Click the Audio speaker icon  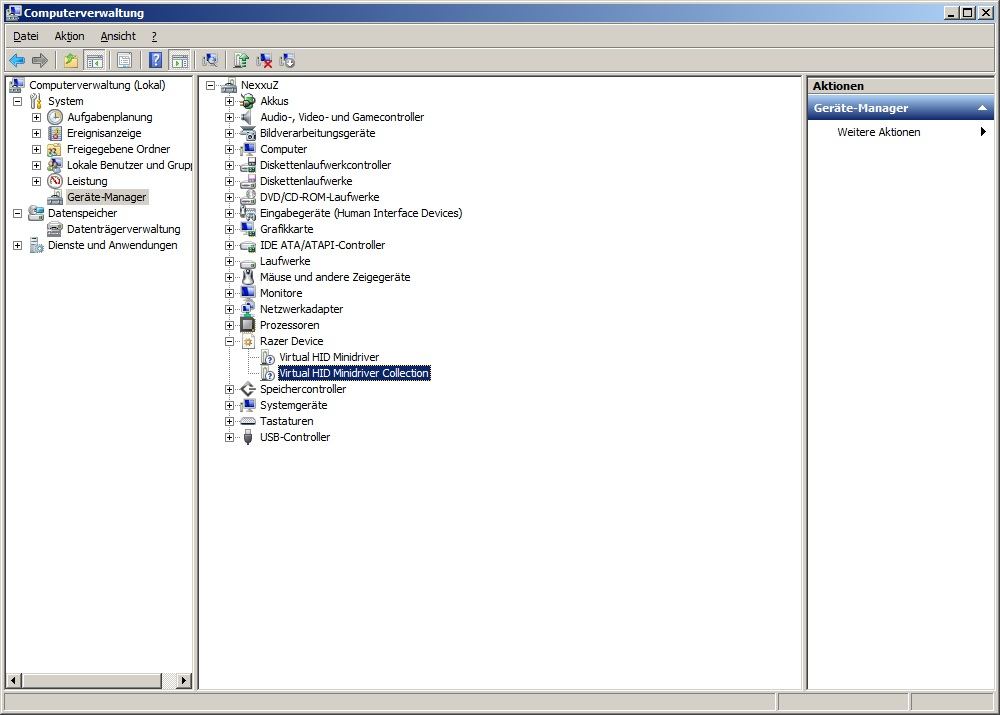coord(247,117)
